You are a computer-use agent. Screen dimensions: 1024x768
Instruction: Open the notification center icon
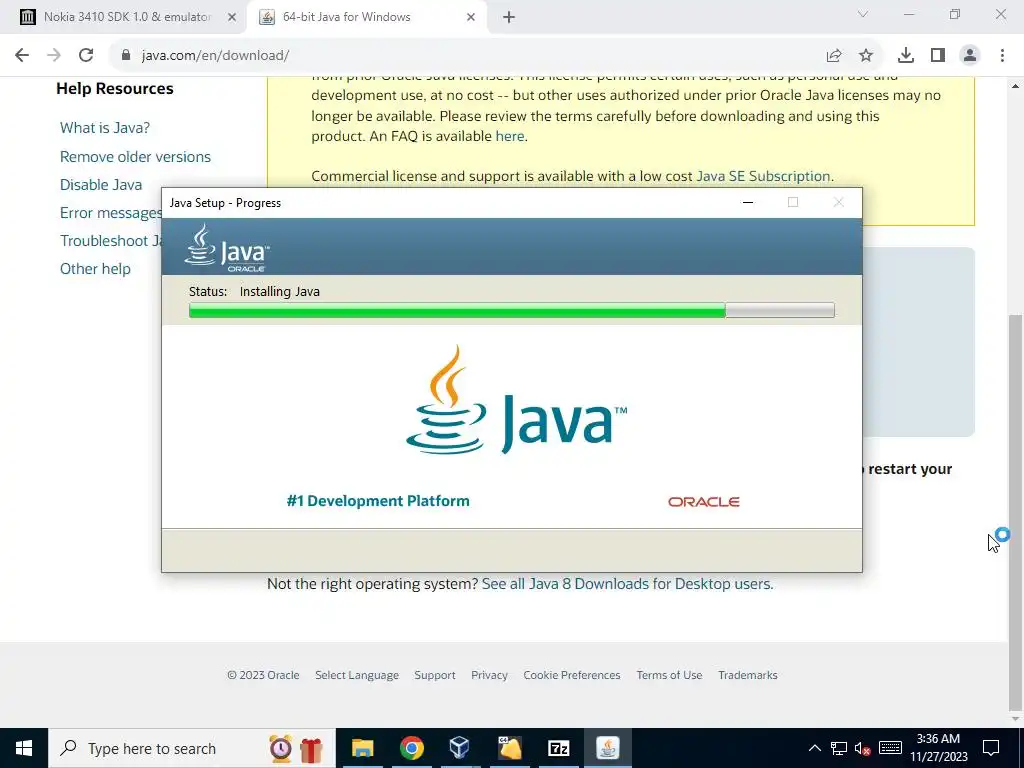tap(991, 748)
